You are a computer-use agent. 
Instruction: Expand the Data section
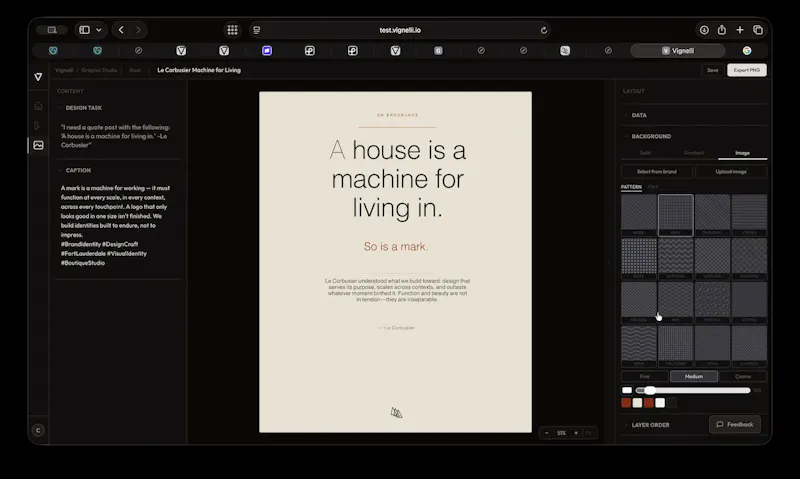(x=639, y=115)
